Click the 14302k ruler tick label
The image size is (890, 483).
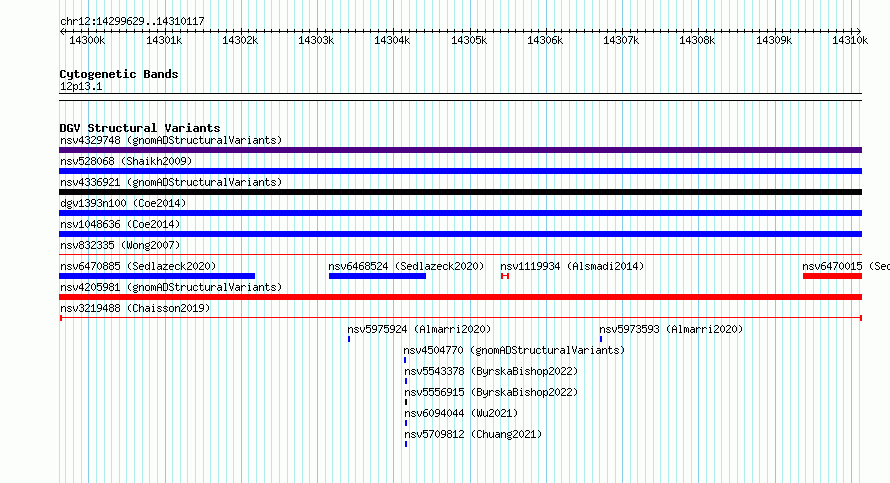click(x=240, y=40)
